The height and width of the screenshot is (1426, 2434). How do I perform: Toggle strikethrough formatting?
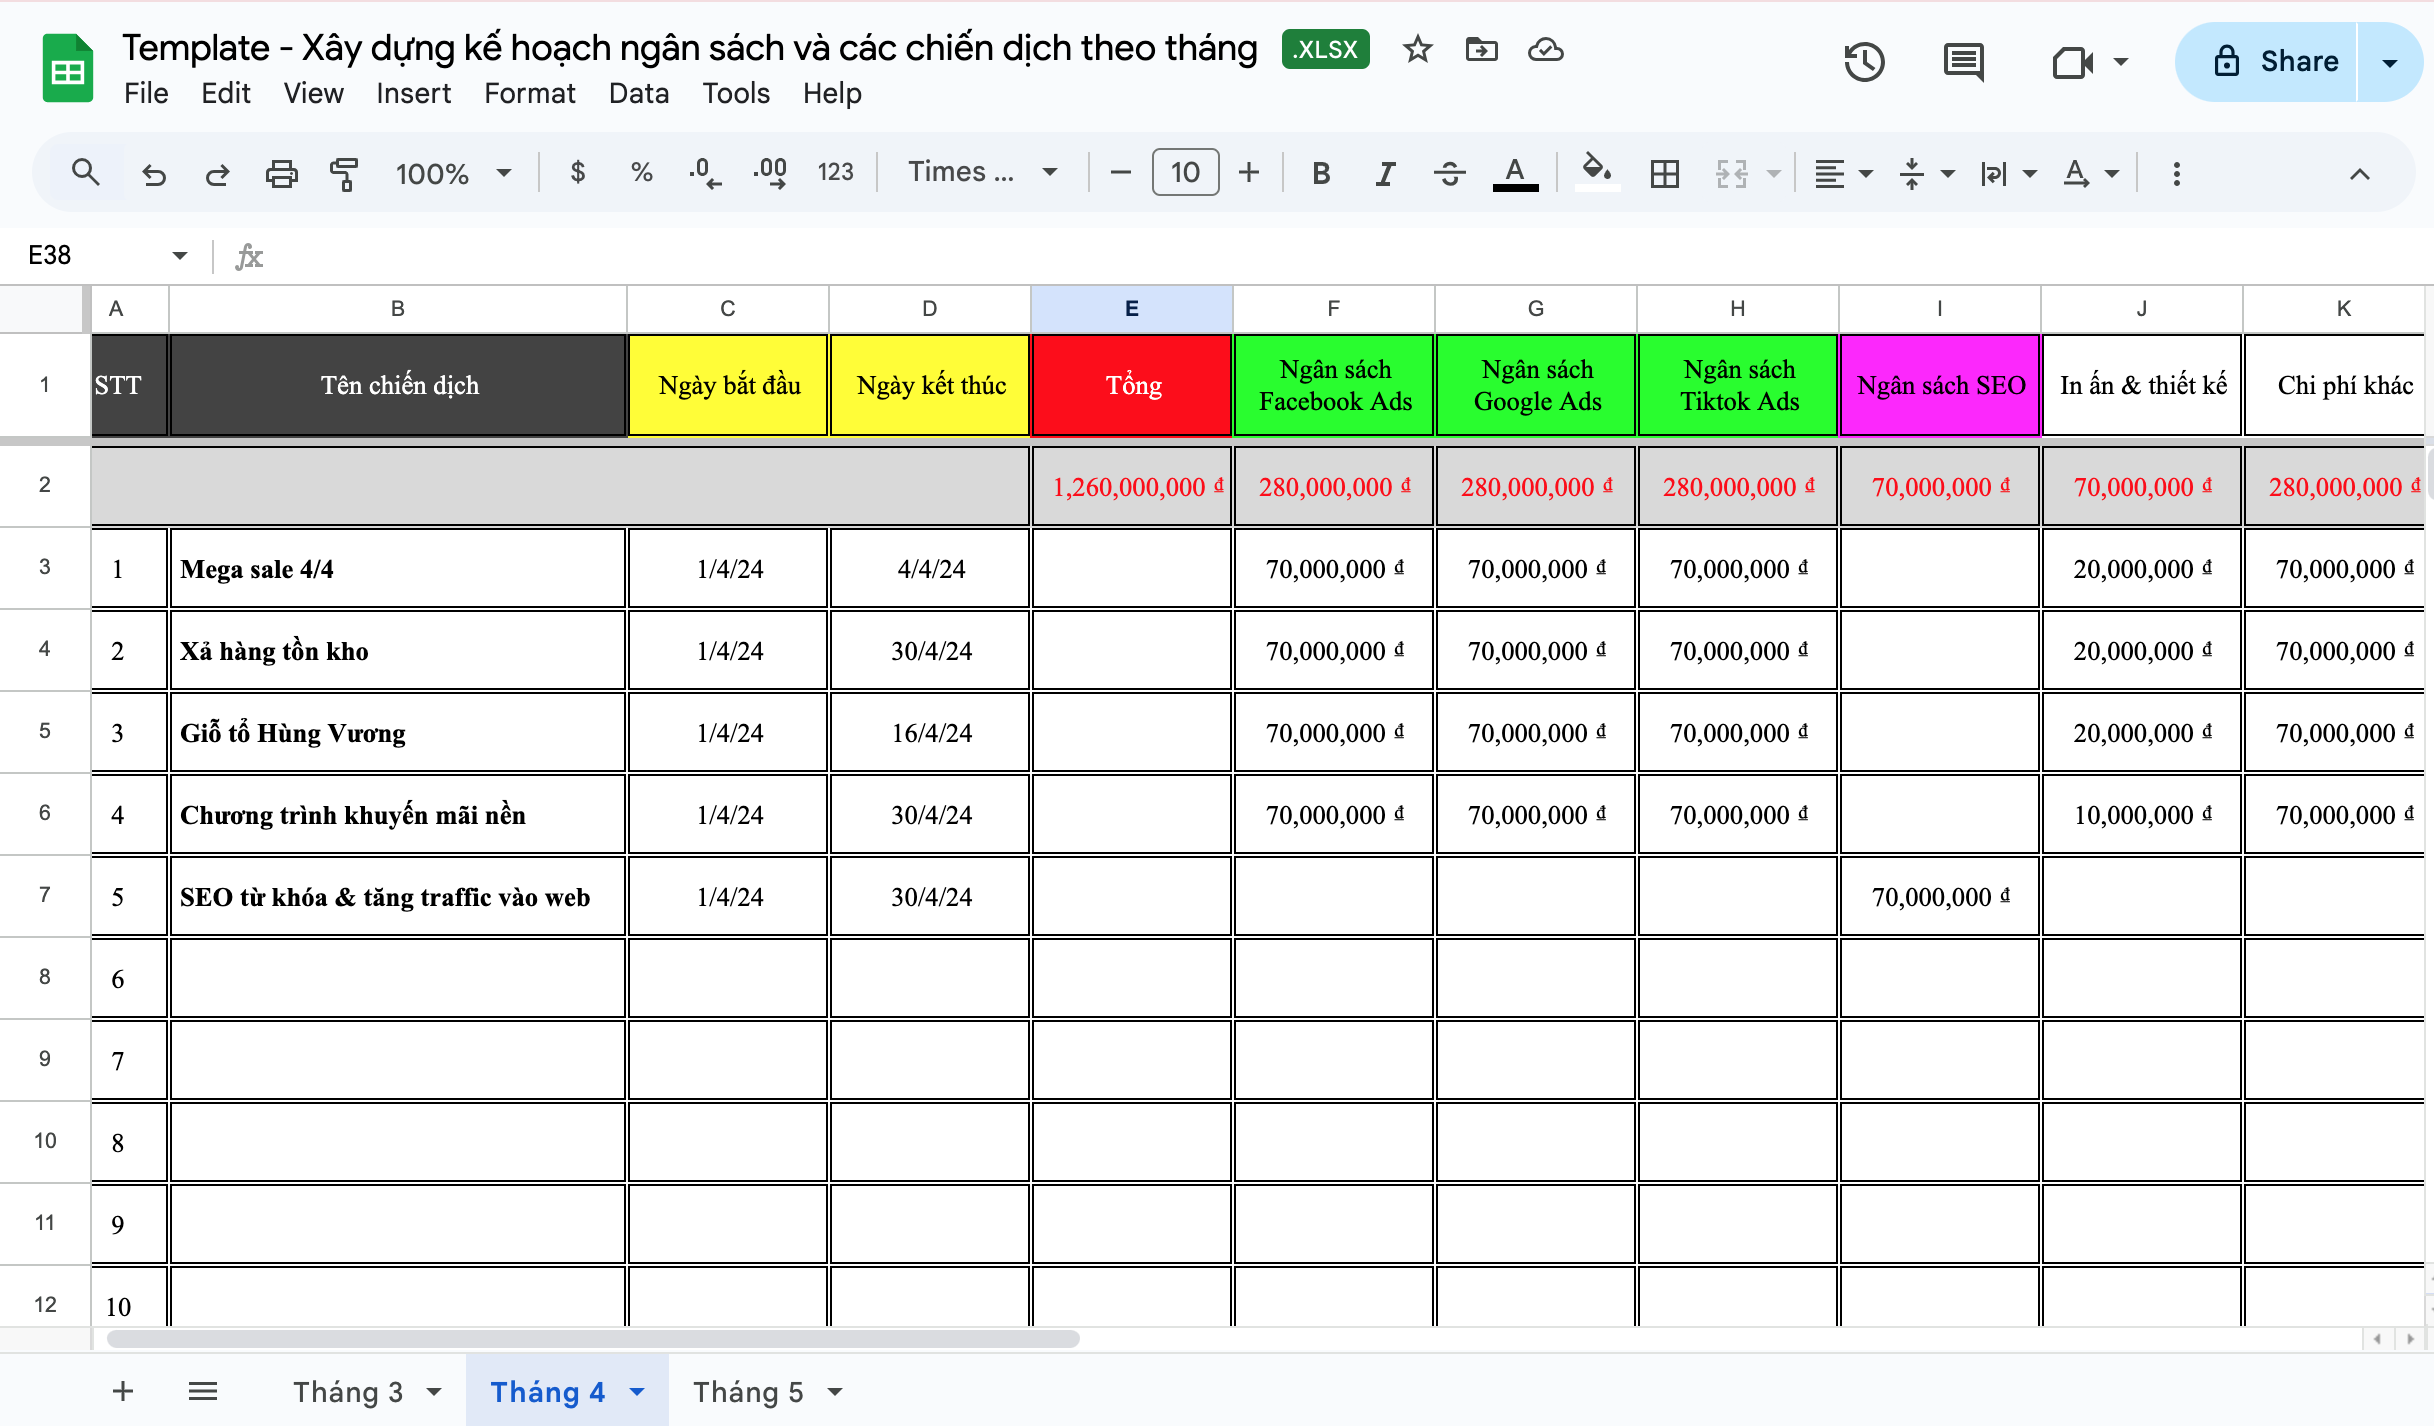coord(1449,174)
